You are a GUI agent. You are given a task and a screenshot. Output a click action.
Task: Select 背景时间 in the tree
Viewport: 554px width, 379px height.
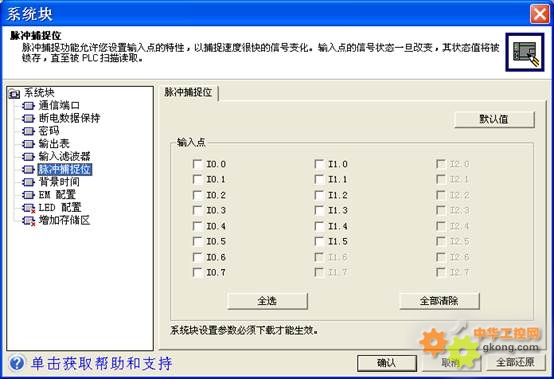coord(59,182)
